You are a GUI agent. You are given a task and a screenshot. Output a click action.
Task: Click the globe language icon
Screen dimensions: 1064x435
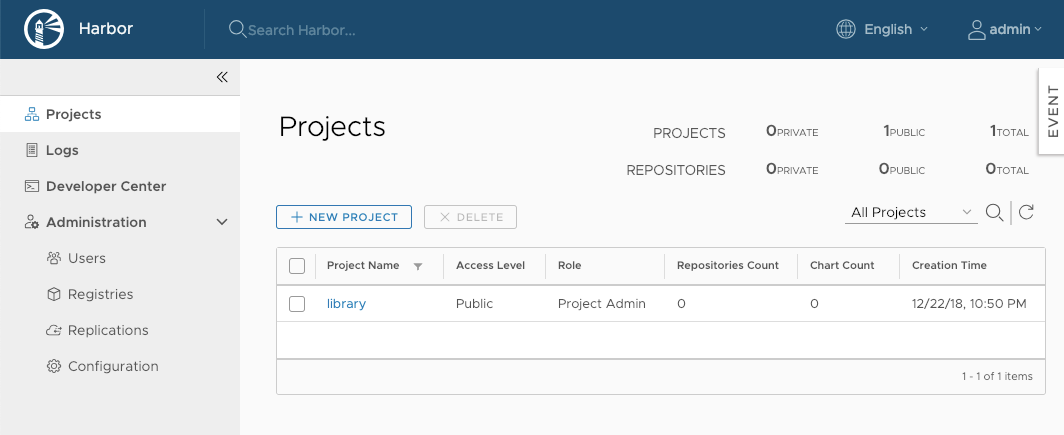click(846, 29)
